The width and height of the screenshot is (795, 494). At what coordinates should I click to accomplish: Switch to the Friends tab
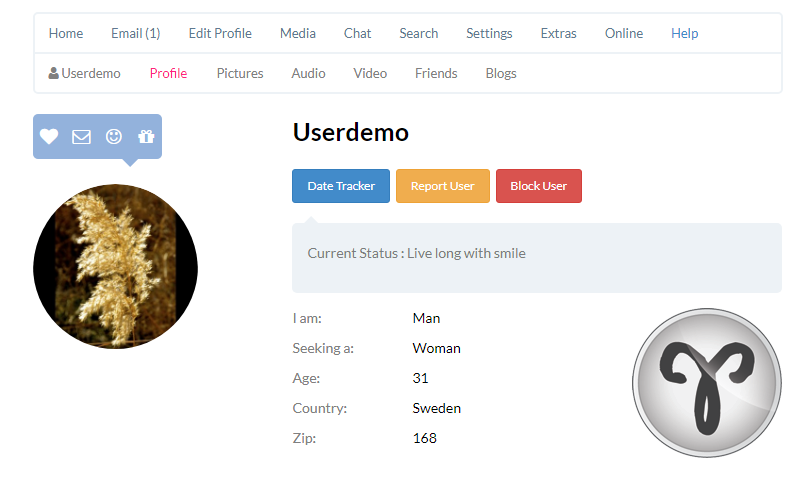pos(436,73)
